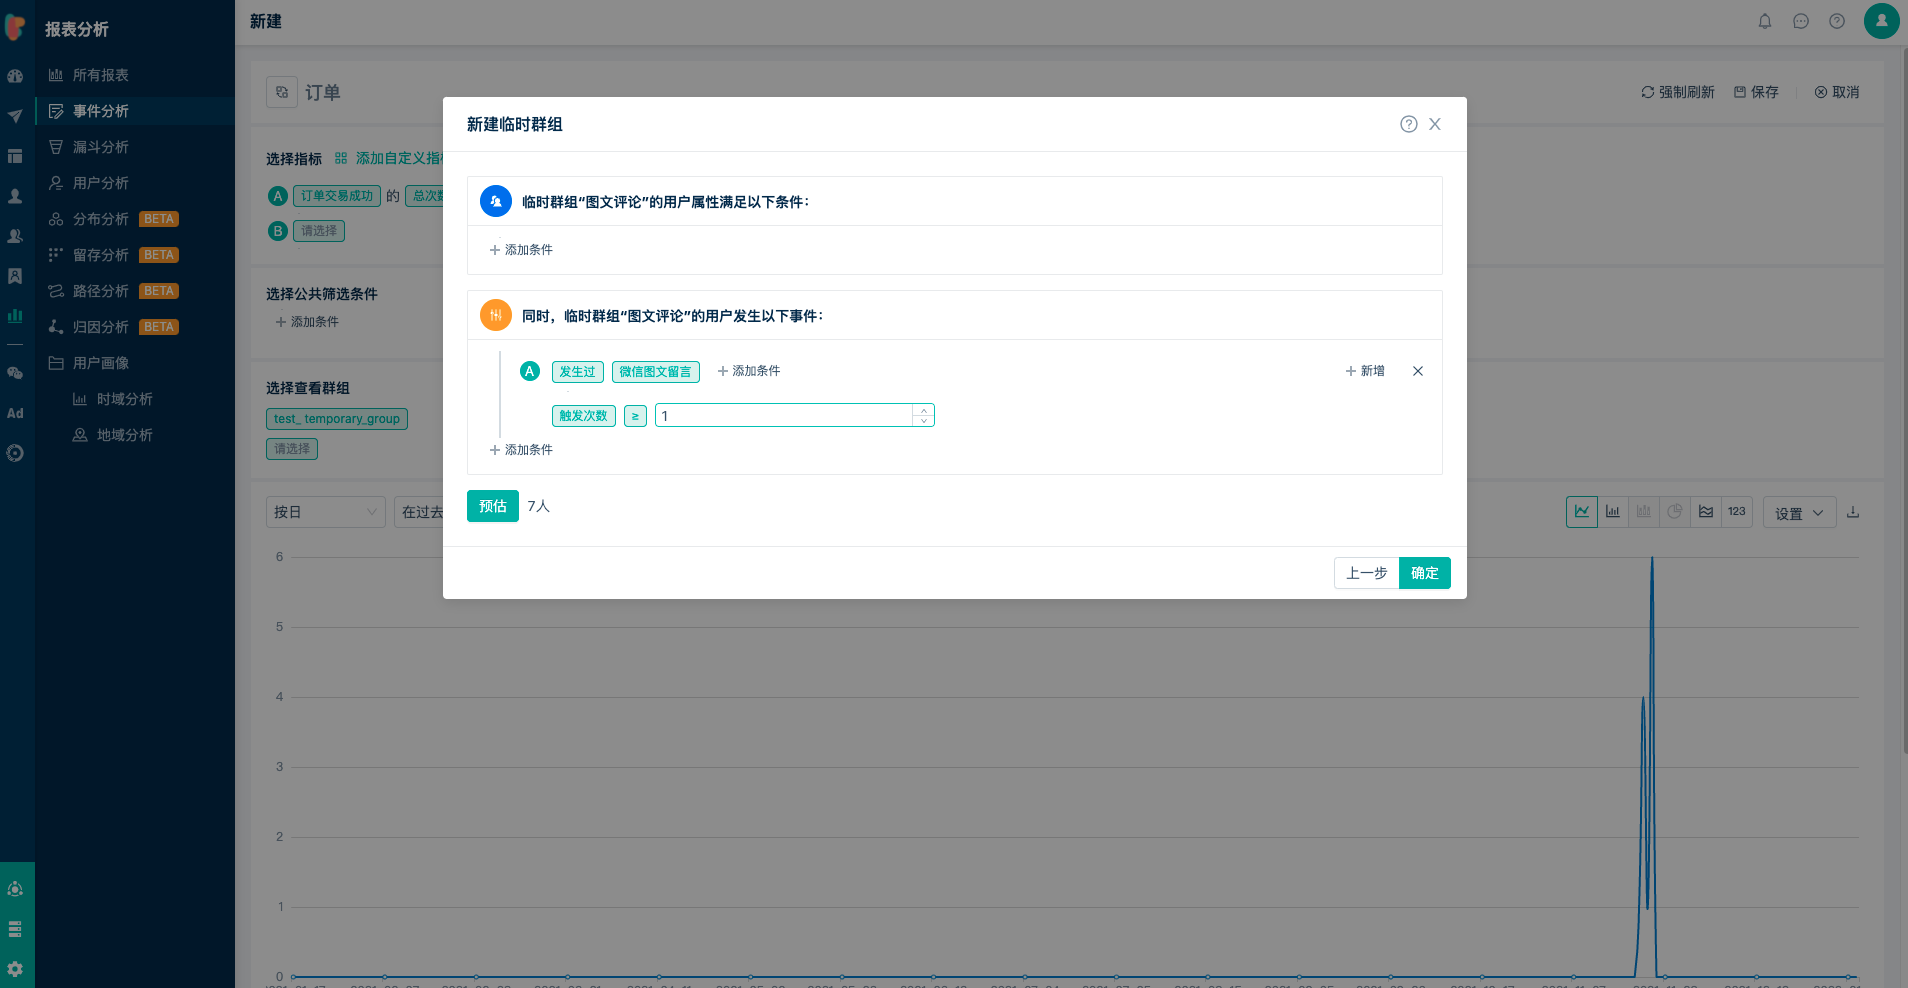The height and width of the screenshot is (988, 1908).
Task: Expand 用户画像 folder in the sidebar
Action: click(101, 363)
